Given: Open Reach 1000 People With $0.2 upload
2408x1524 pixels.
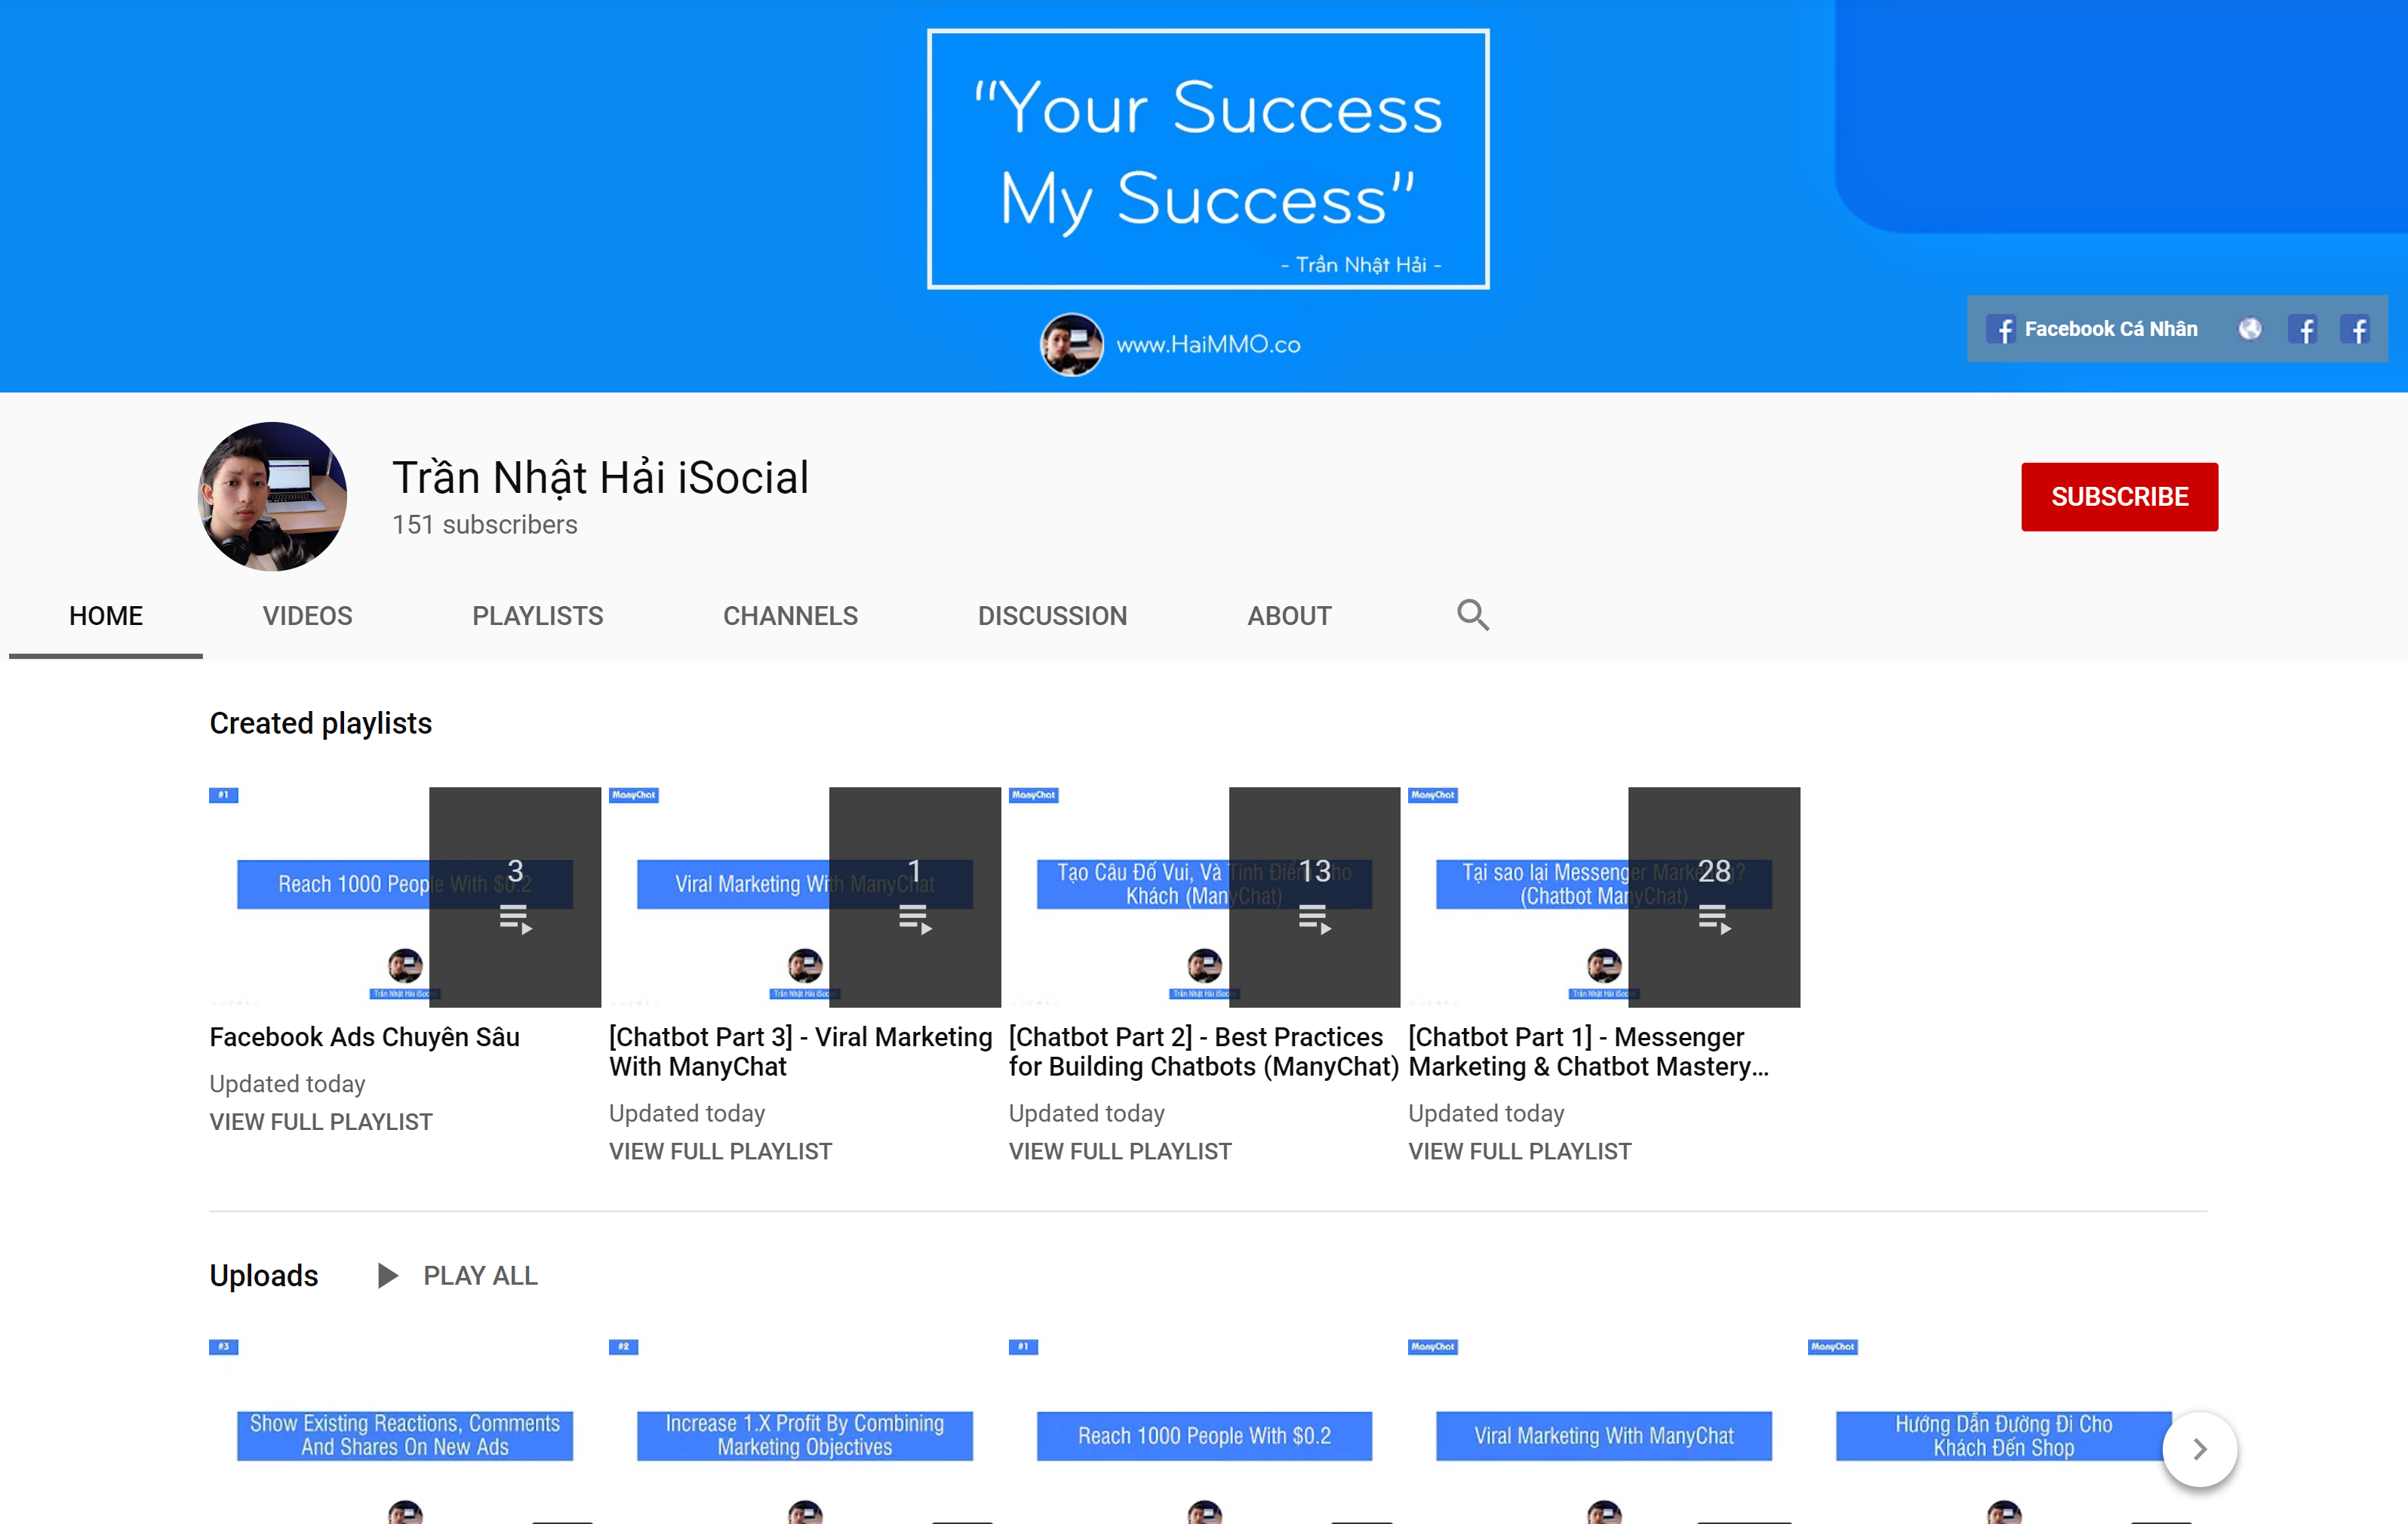Looking at the screenshot, I should click(x=1205, y=1431).
